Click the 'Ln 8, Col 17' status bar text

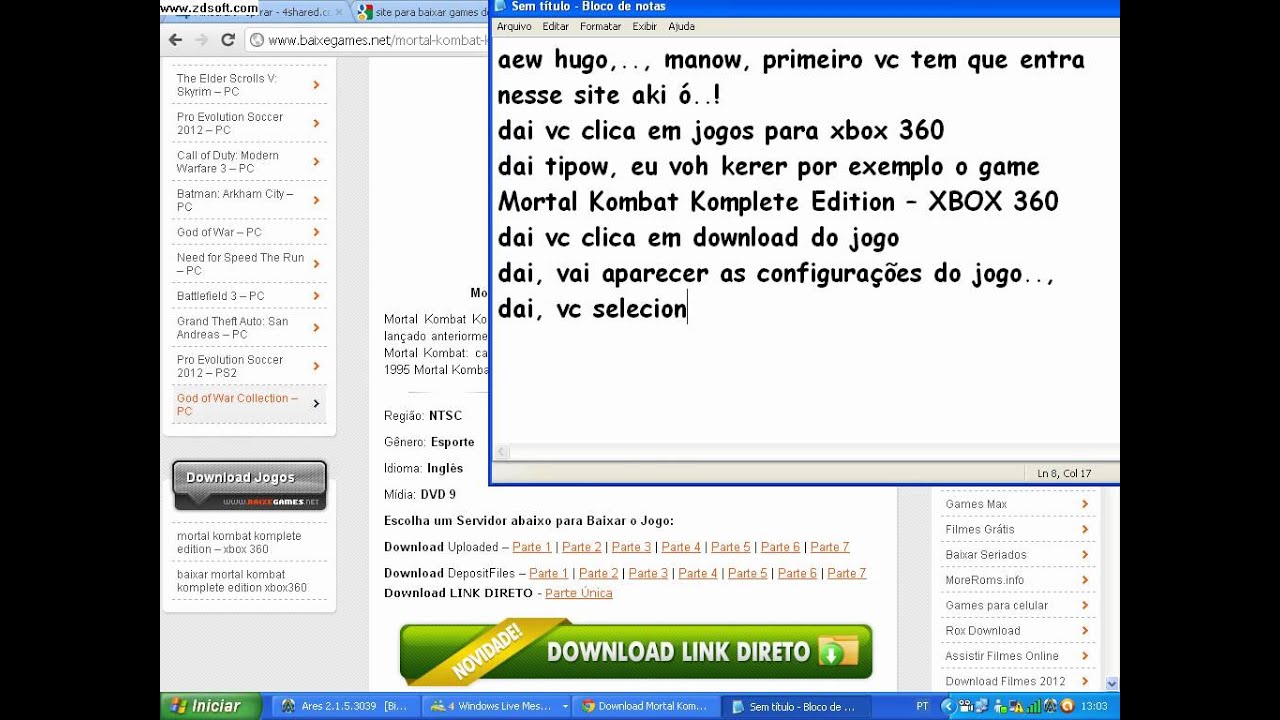1064,473
